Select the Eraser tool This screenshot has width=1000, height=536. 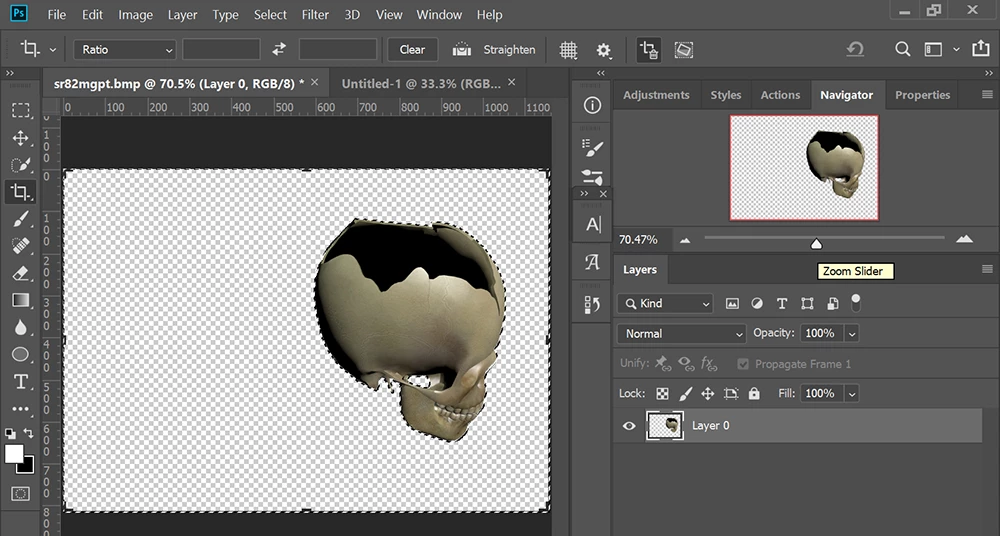(x=20, y=273)
